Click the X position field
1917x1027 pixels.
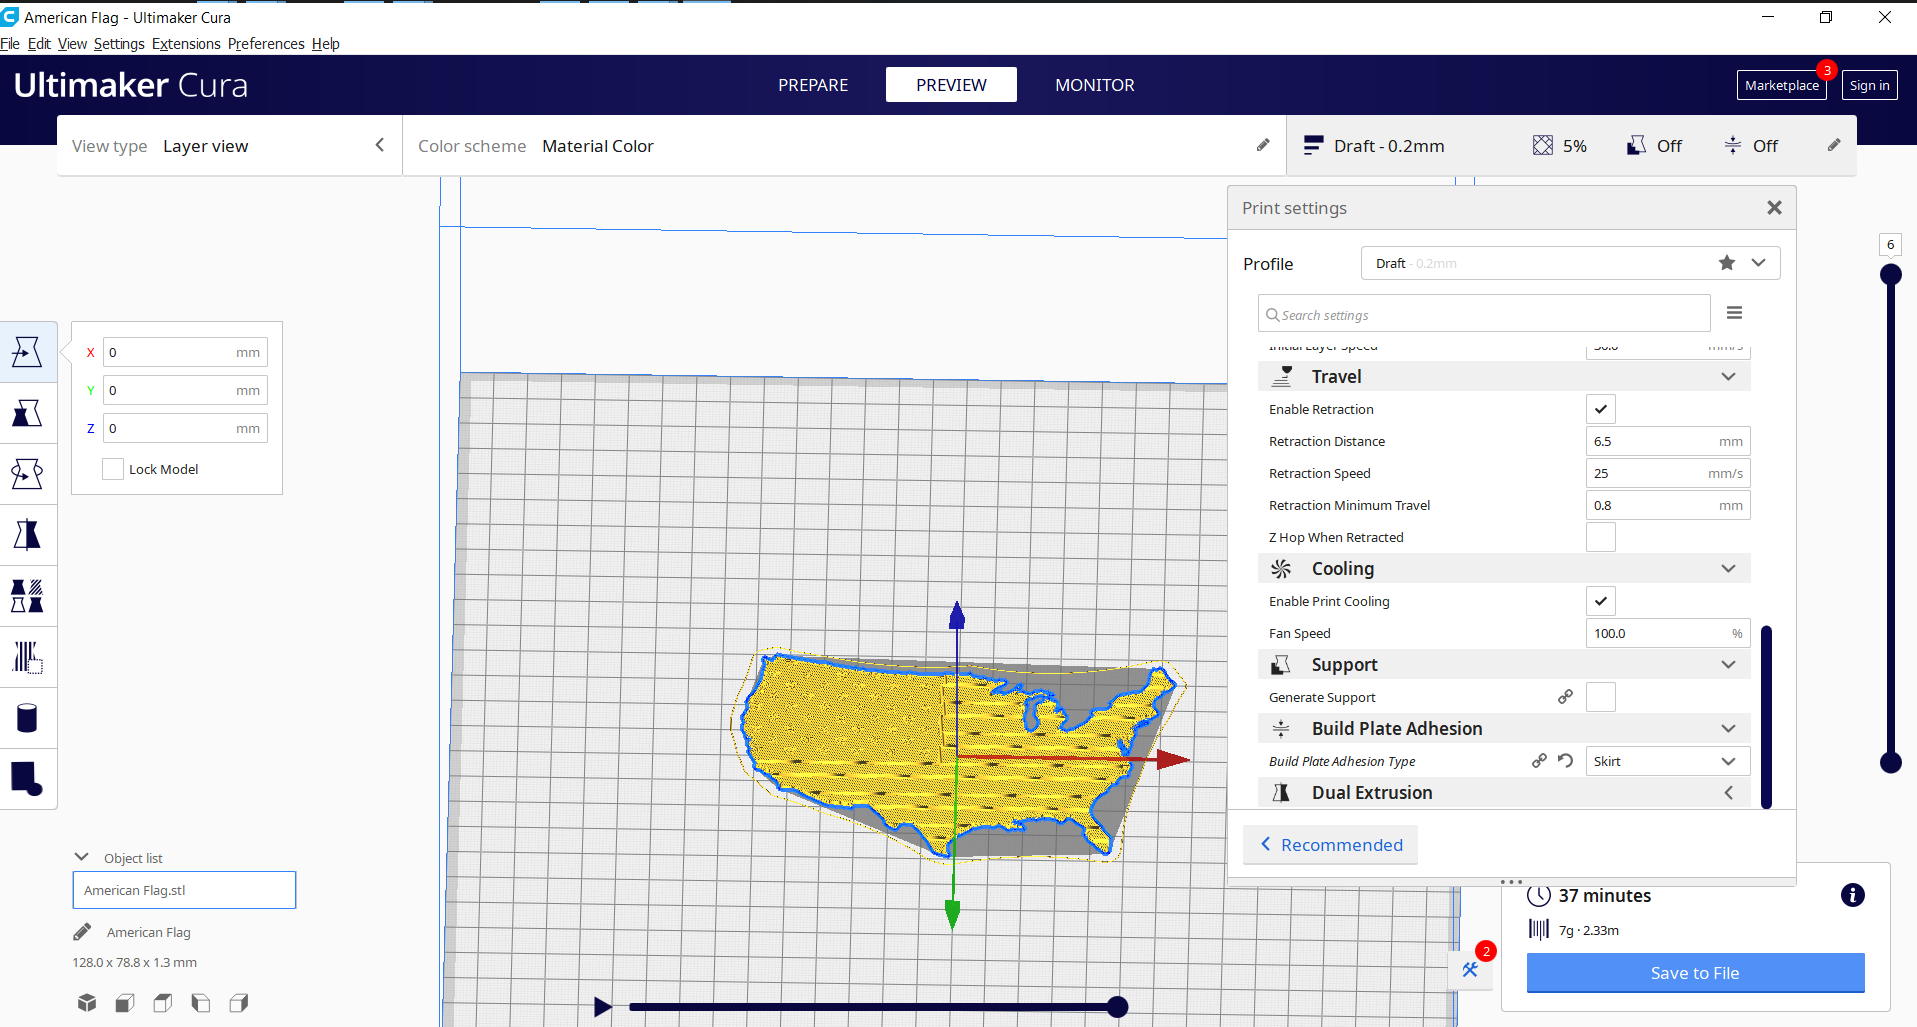point(185,352)
